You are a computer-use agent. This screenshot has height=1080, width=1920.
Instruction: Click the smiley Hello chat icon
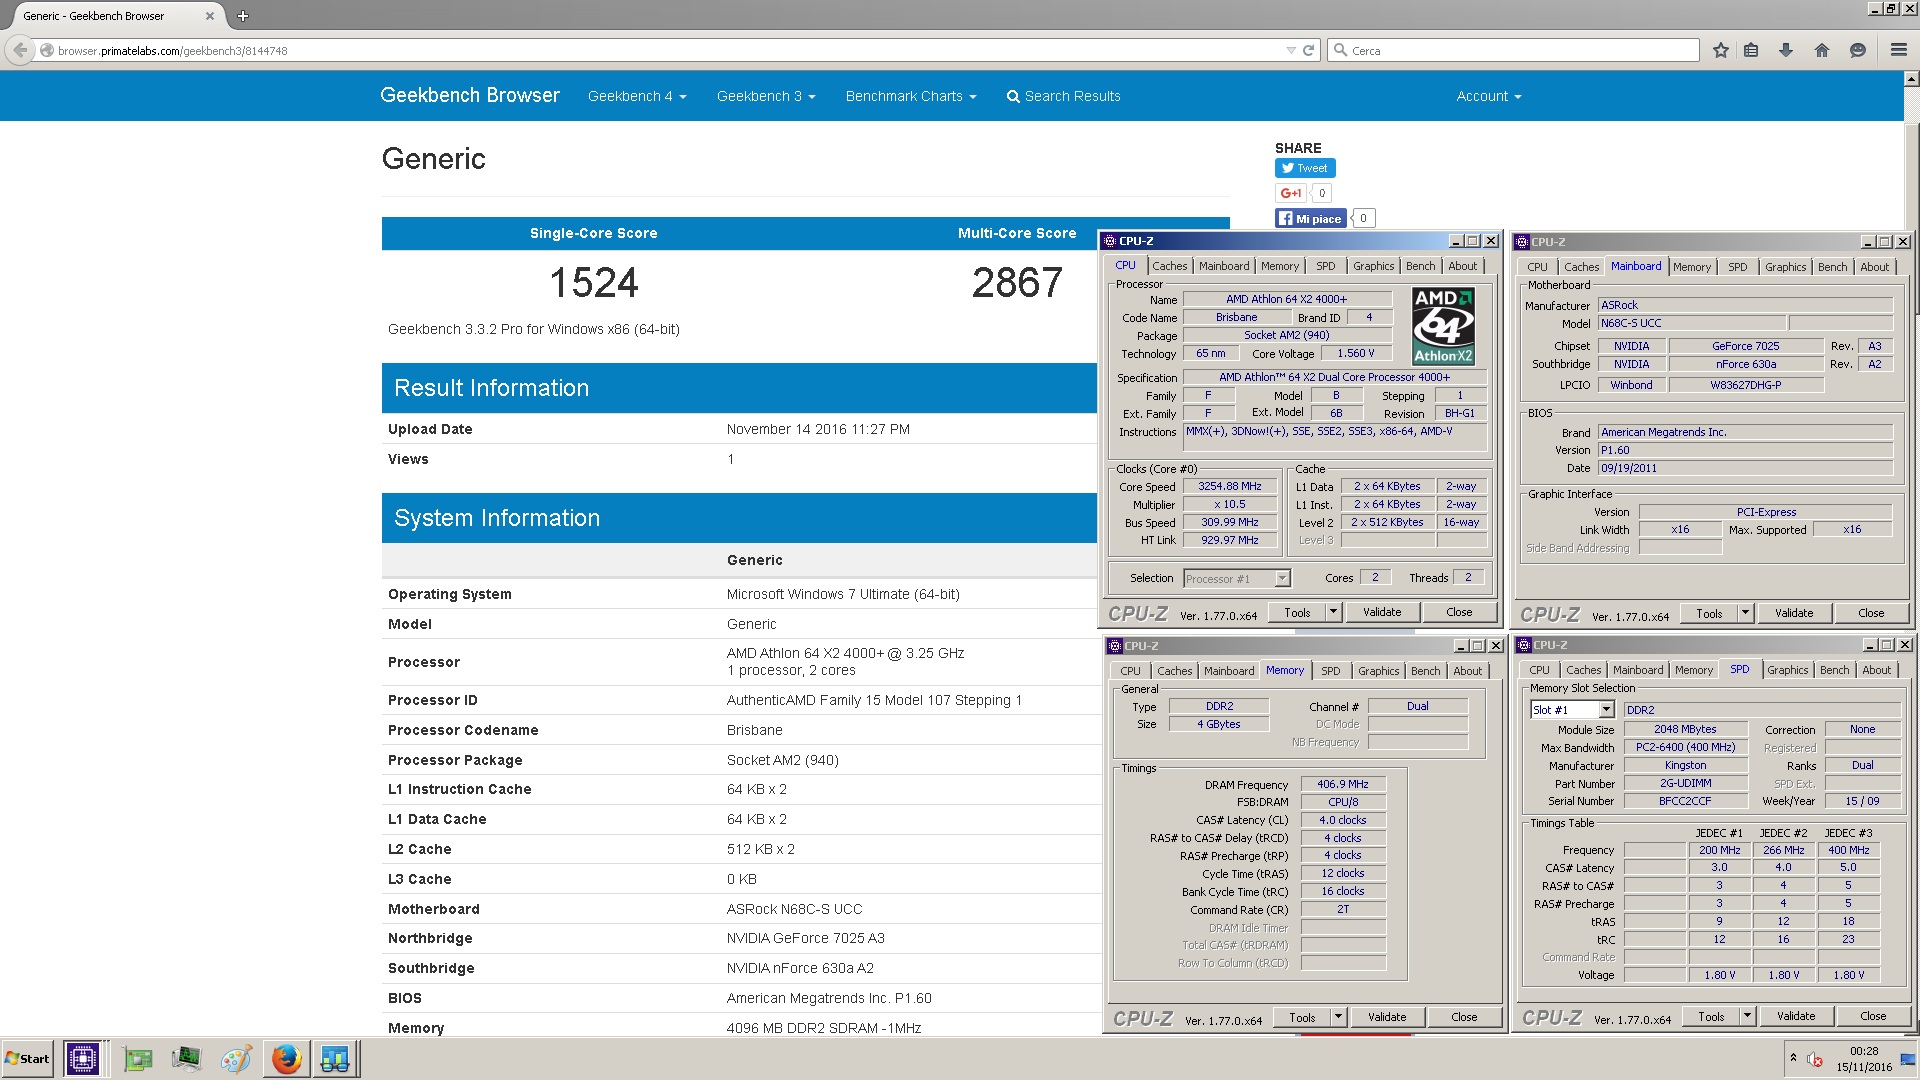click(x=1858, y=50)
